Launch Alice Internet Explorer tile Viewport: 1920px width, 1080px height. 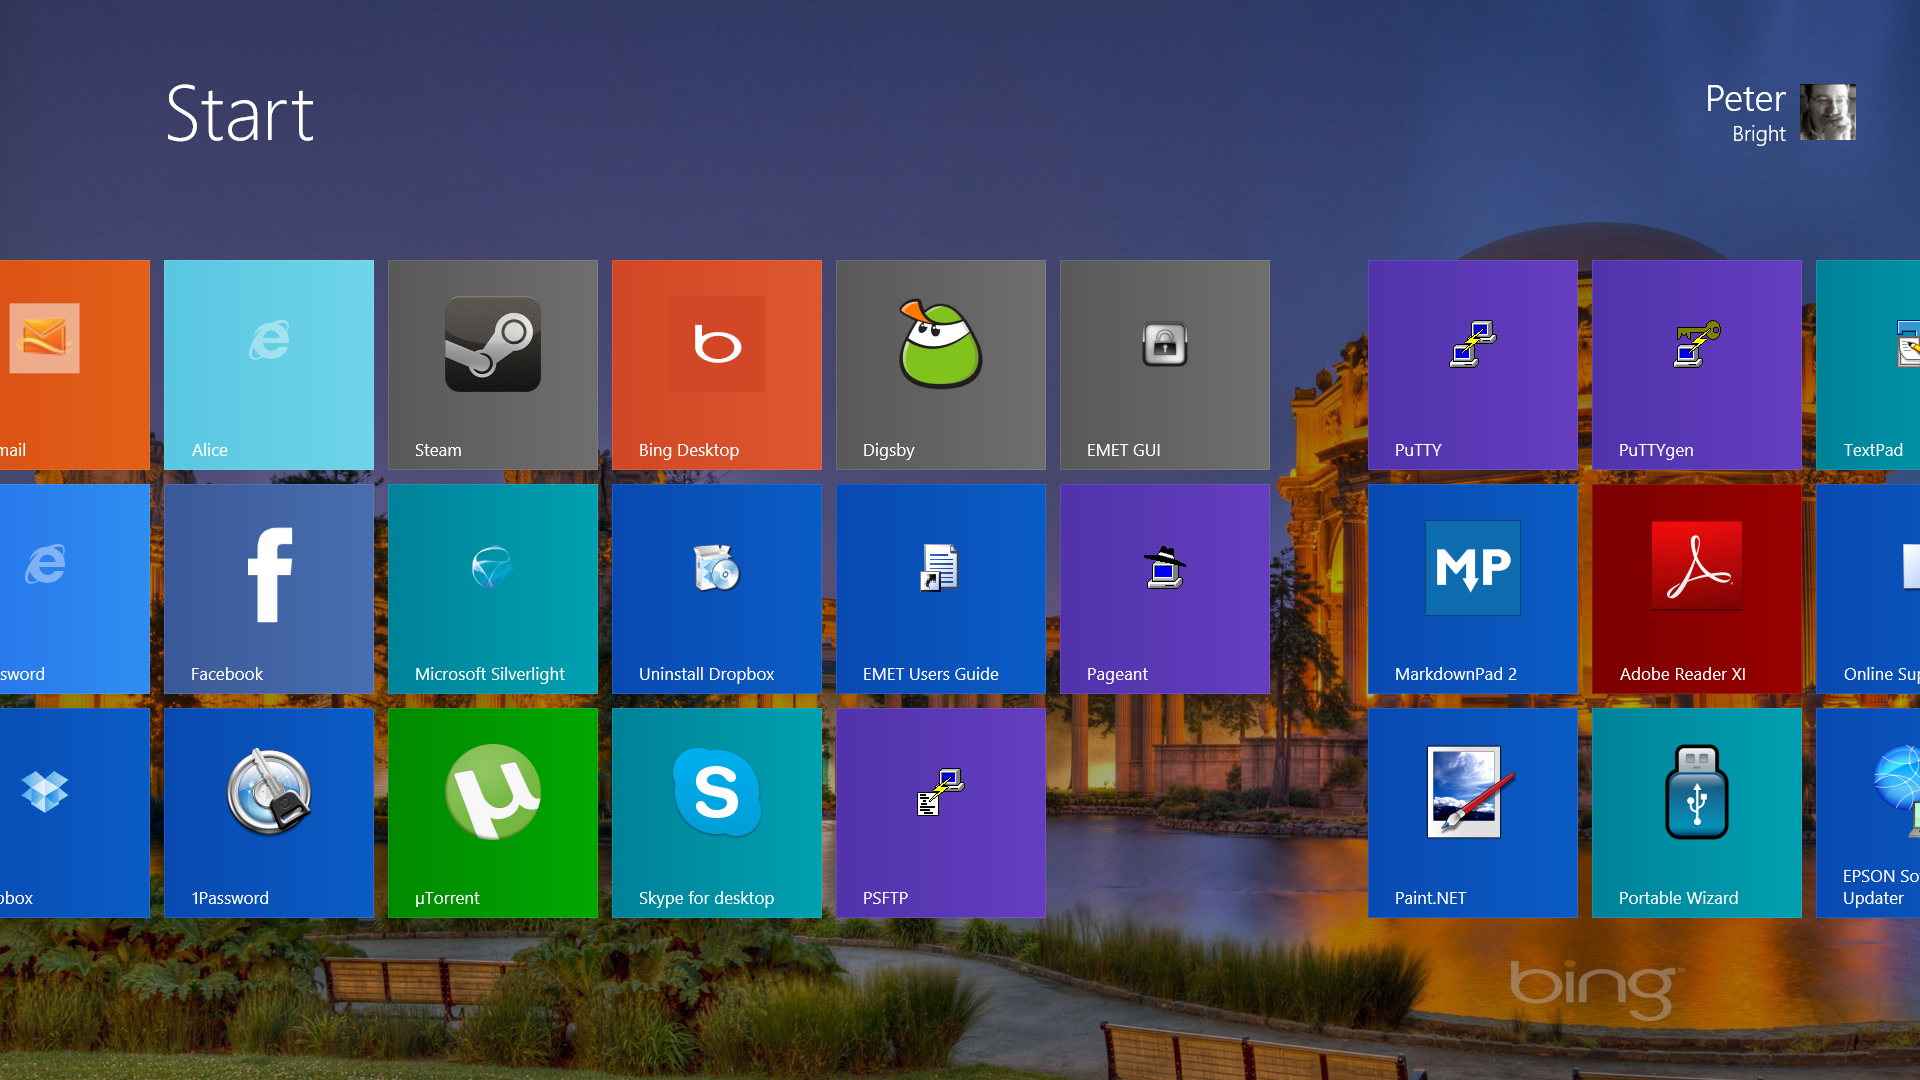coord(268,365)
